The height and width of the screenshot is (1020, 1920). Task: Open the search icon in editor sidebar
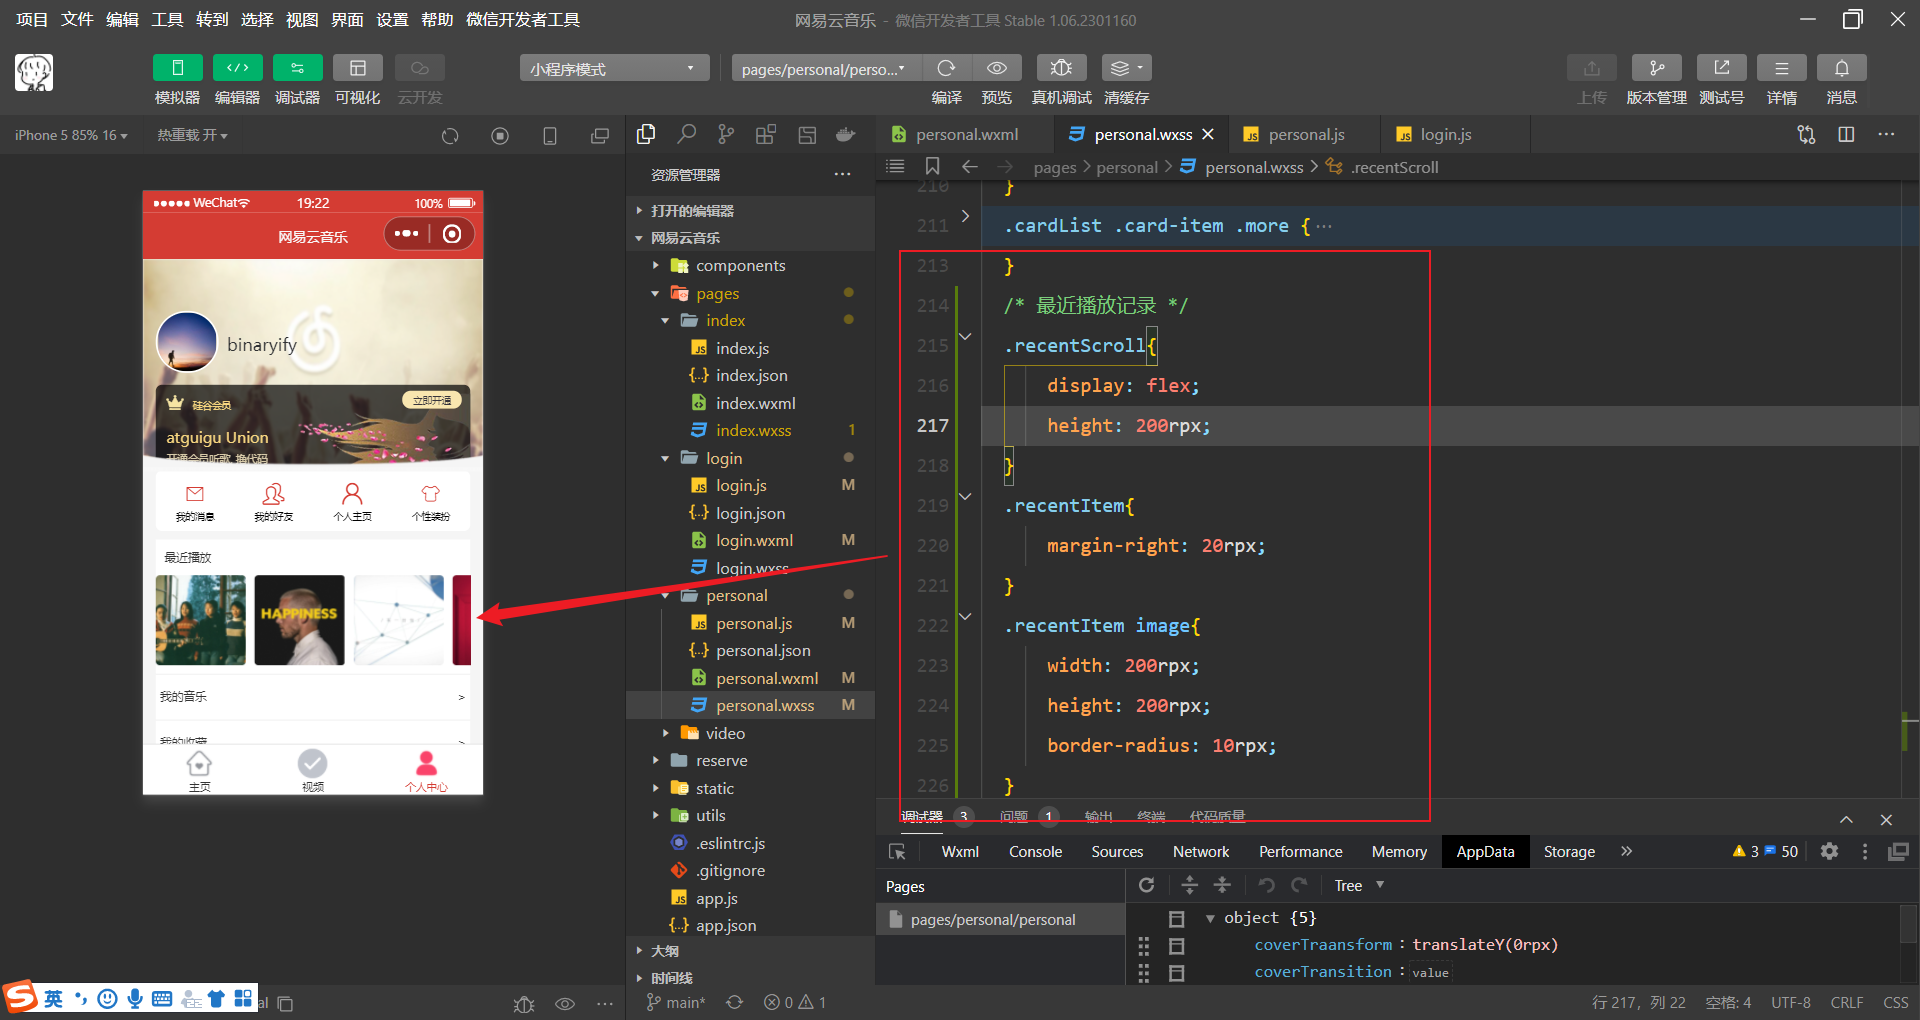click(x=686, y=135)
